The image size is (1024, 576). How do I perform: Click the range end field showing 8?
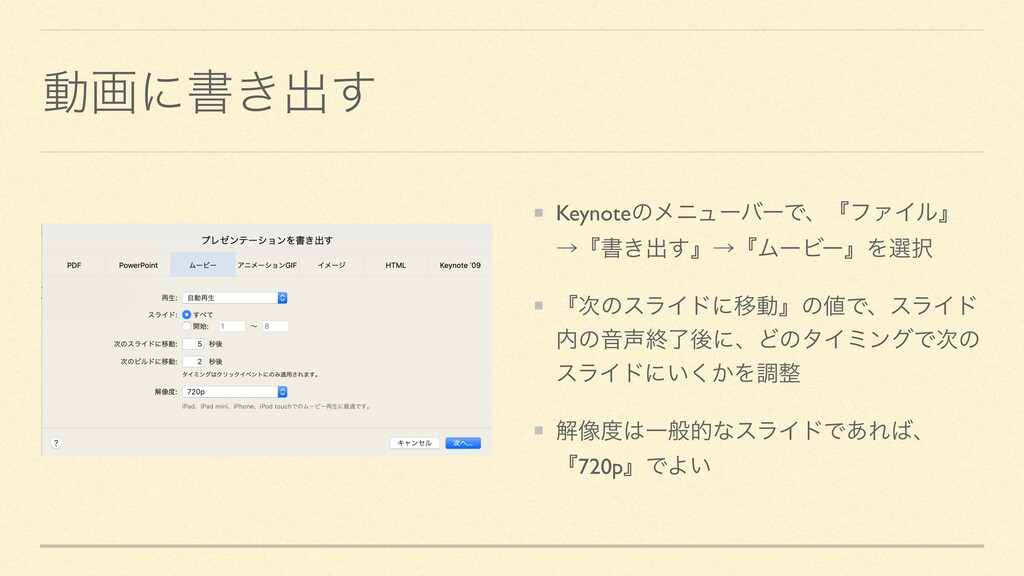276,326
